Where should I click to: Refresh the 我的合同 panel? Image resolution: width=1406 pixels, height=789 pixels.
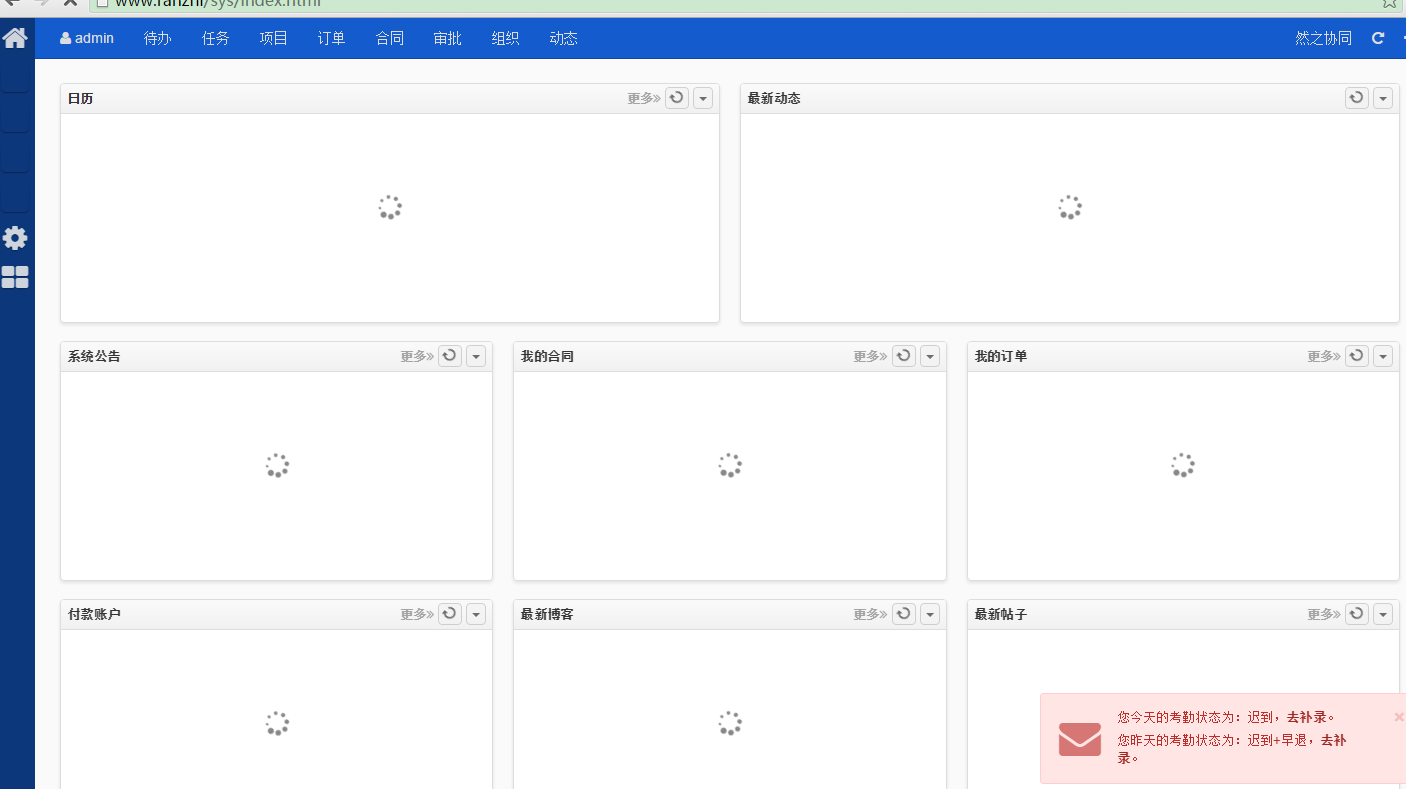pyautogui.click(x=904, y=356)
